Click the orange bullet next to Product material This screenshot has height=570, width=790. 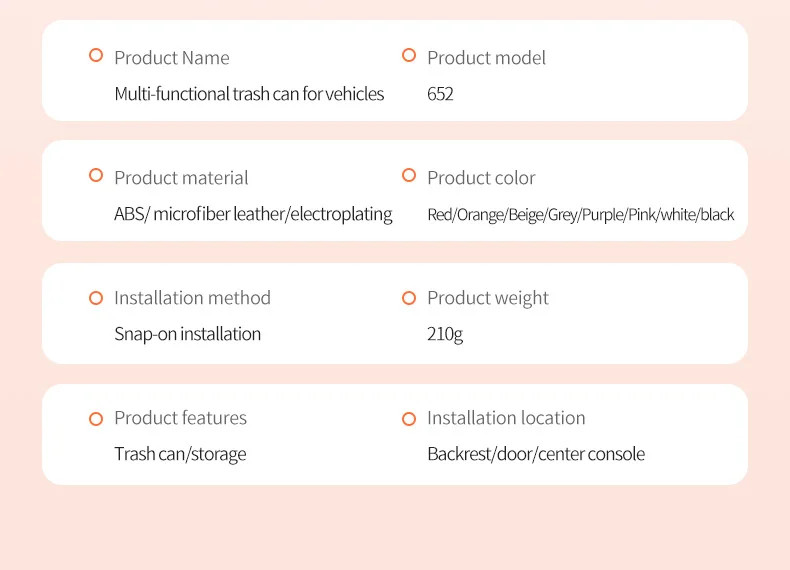(96, 175)
